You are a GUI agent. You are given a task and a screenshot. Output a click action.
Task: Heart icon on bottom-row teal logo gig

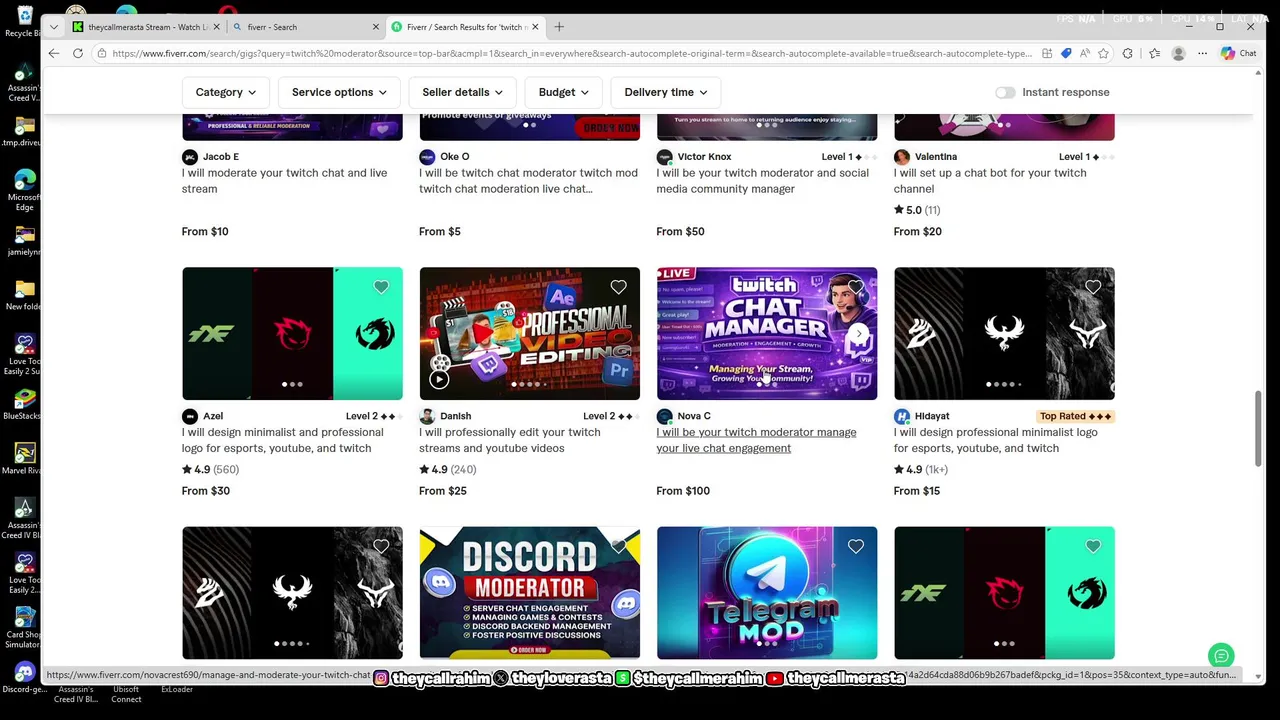tap(1093, 546)
